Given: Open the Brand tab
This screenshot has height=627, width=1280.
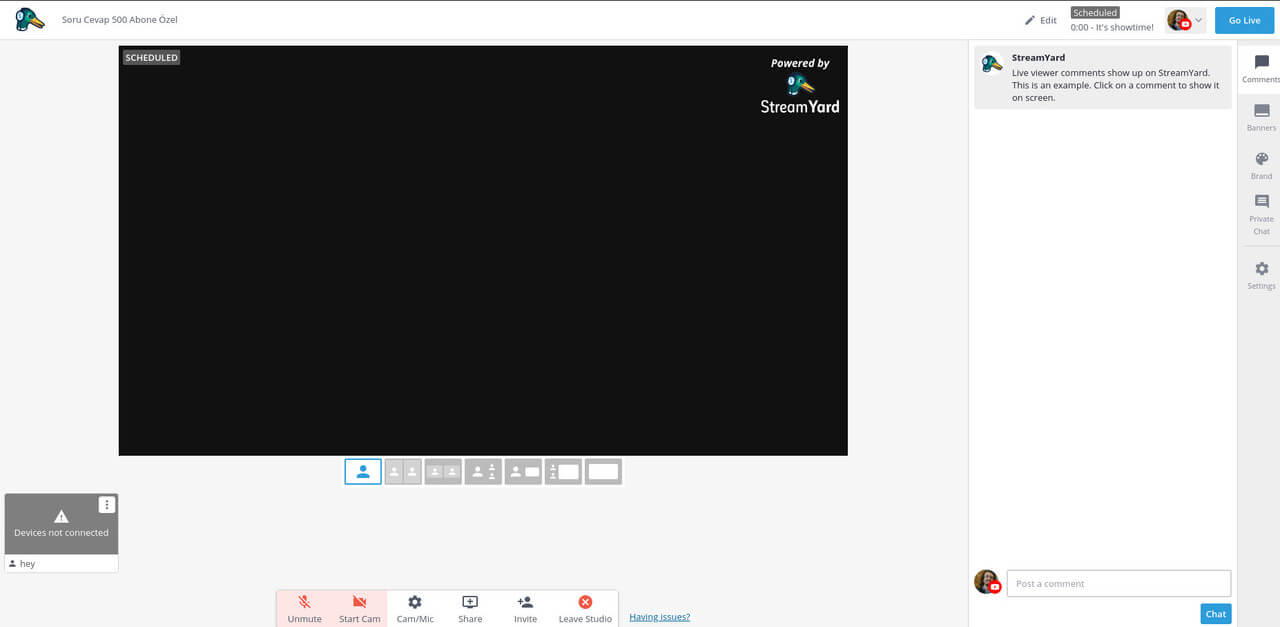Looking at the screenshot, I should (x=1261, y=165).
